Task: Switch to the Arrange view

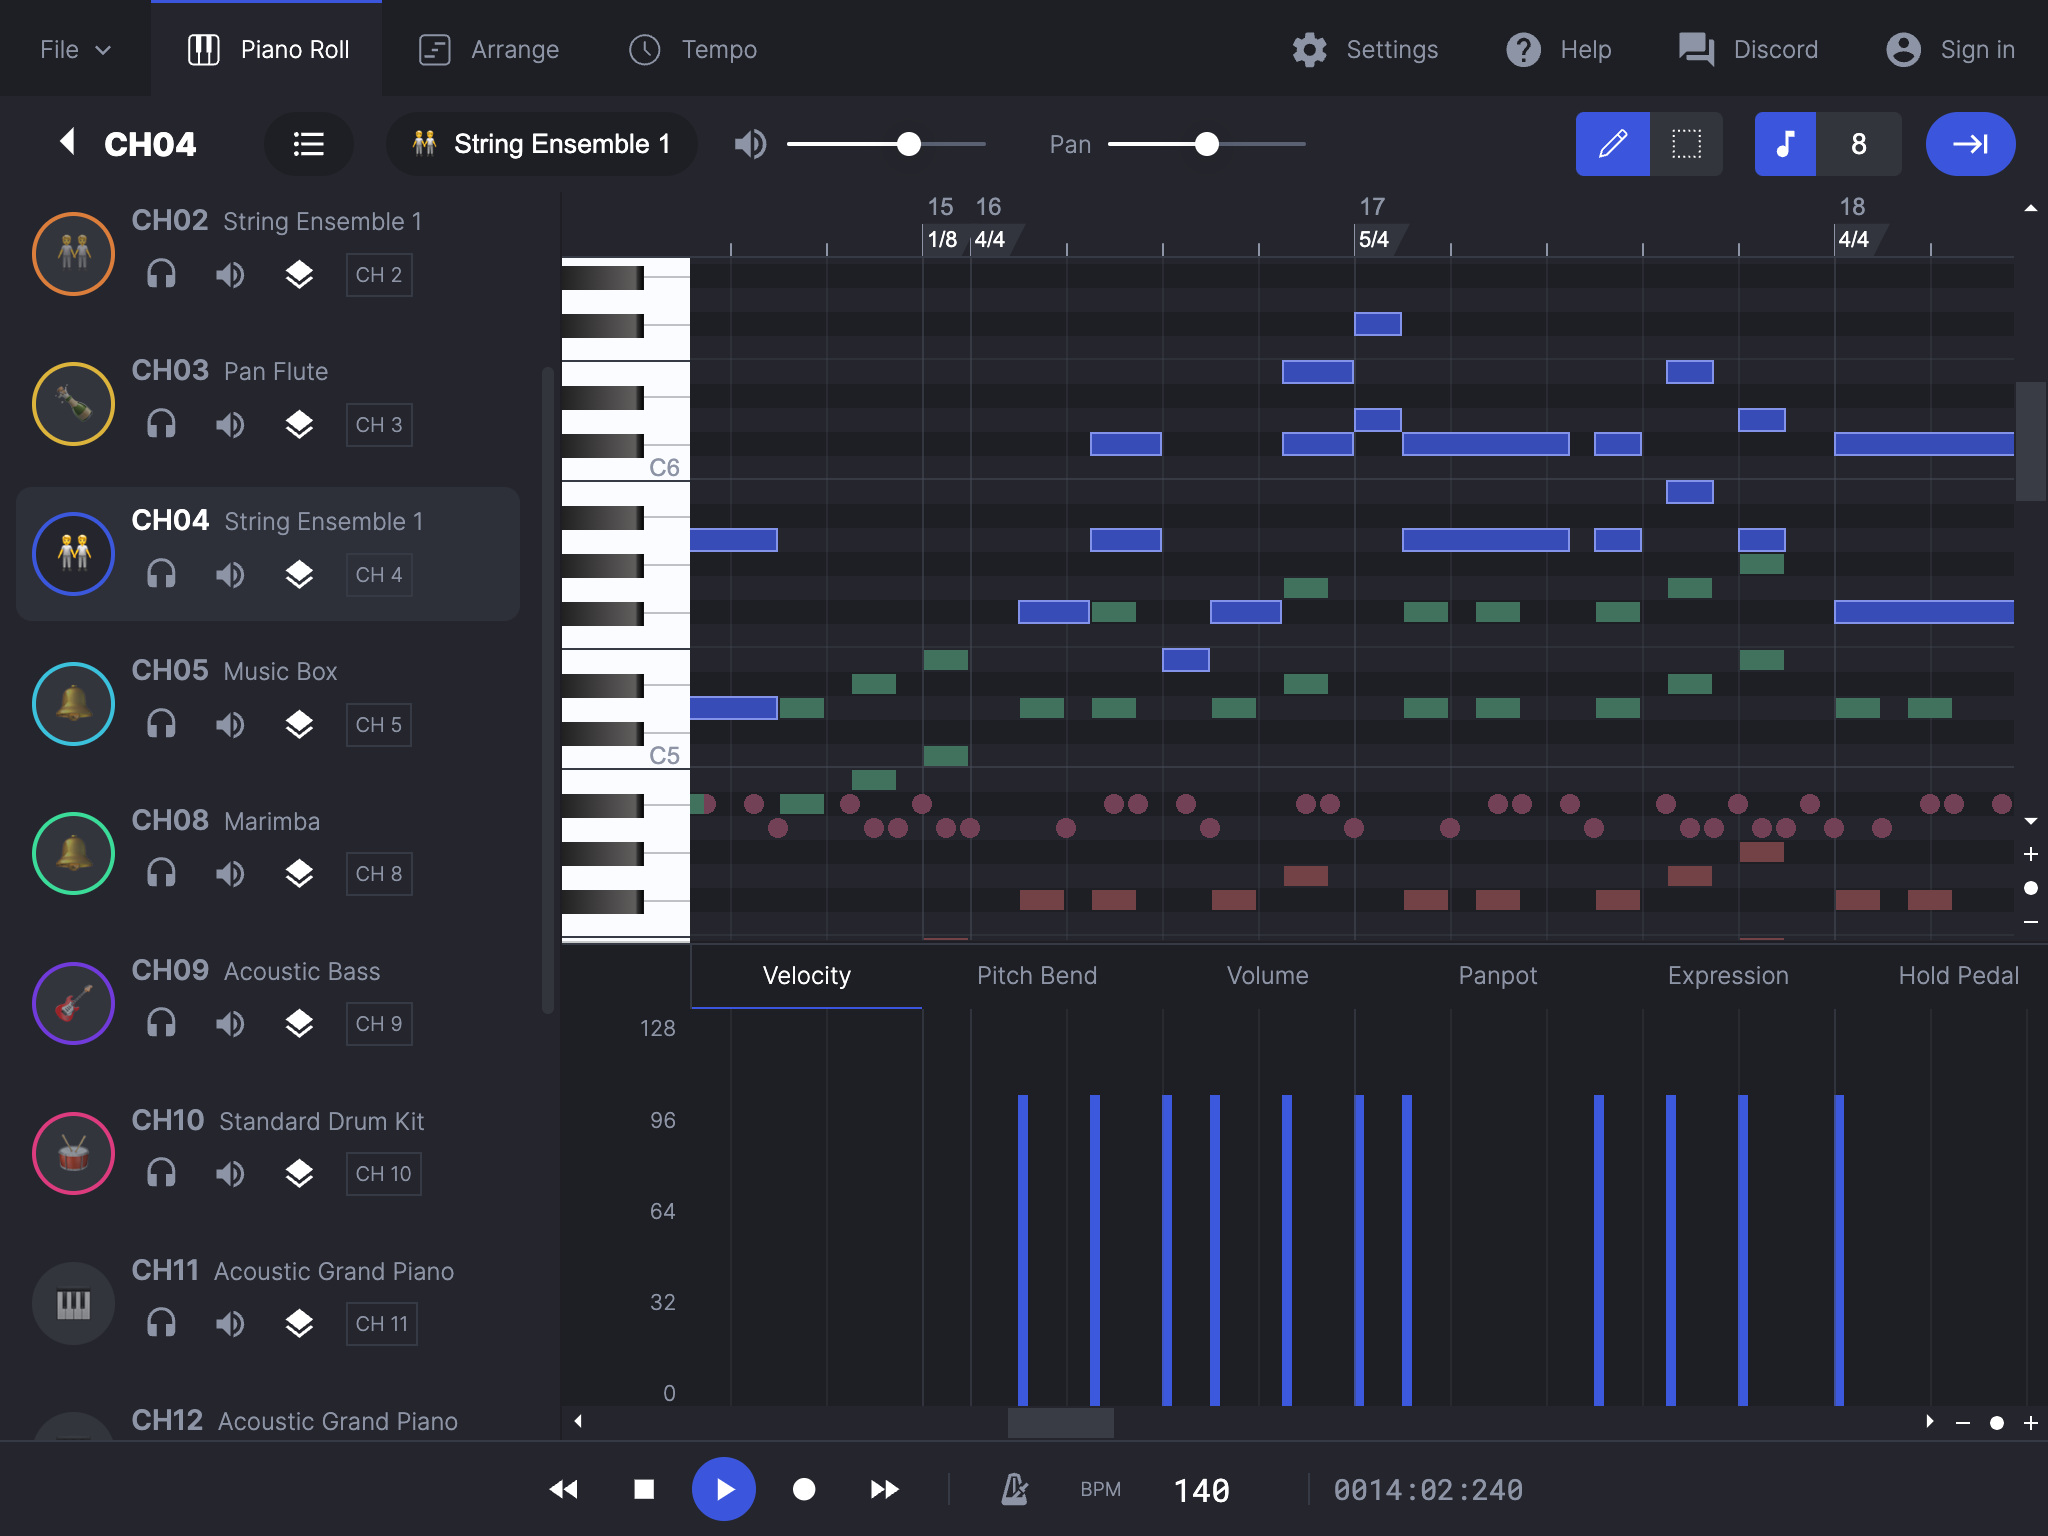Action: point(490,49)
